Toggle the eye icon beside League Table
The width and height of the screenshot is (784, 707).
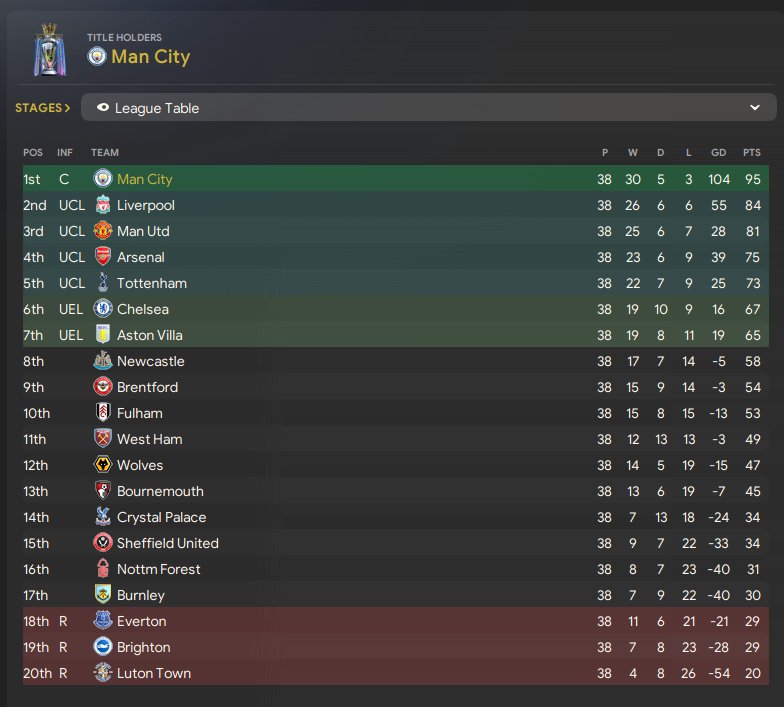[103, 108]
